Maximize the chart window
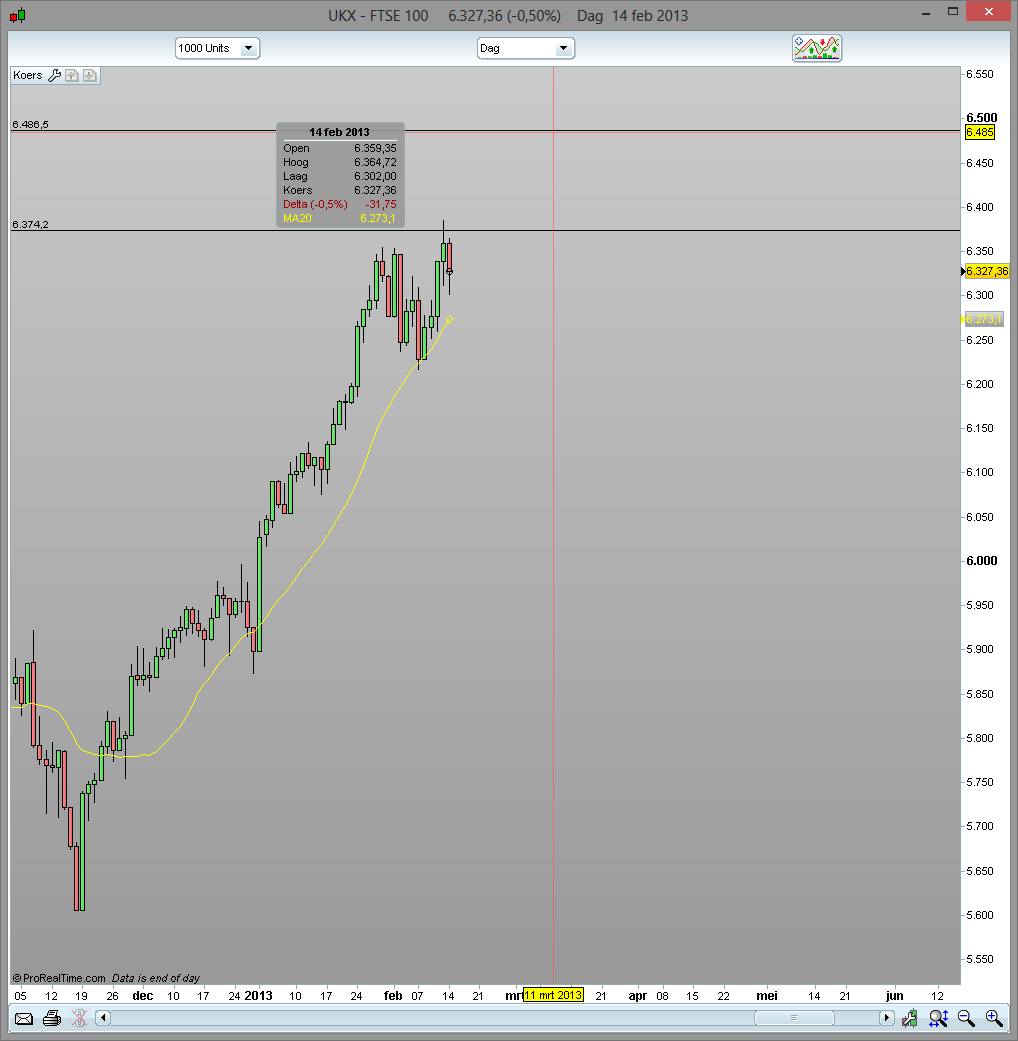The height and width of the screenshot is (1041, 1018). click(x=953, y=12)
